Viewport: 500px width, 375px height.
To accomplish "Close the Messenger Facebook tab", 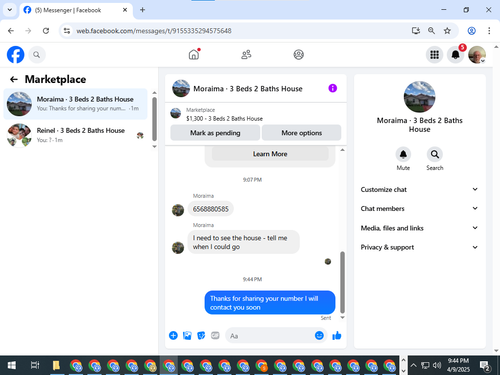I will pos(125,10).
